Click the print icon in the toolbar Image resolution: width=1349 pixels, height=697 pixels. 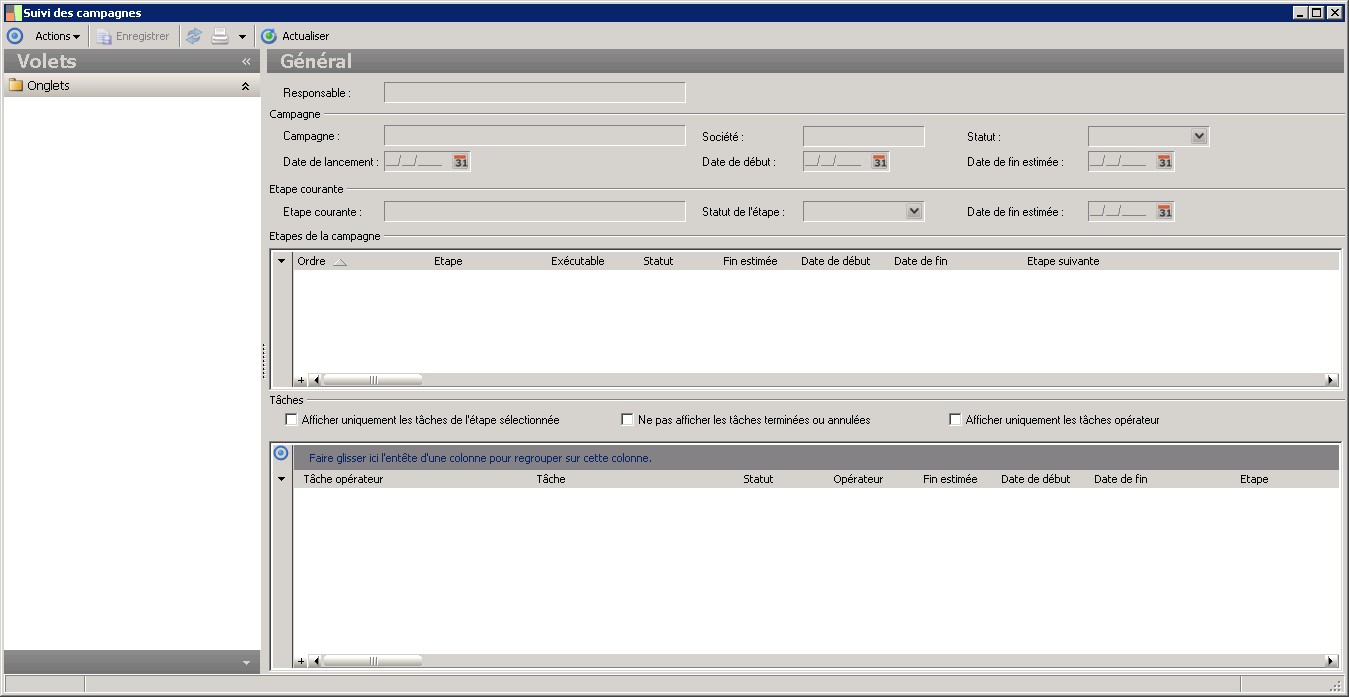tap(220, 36)
